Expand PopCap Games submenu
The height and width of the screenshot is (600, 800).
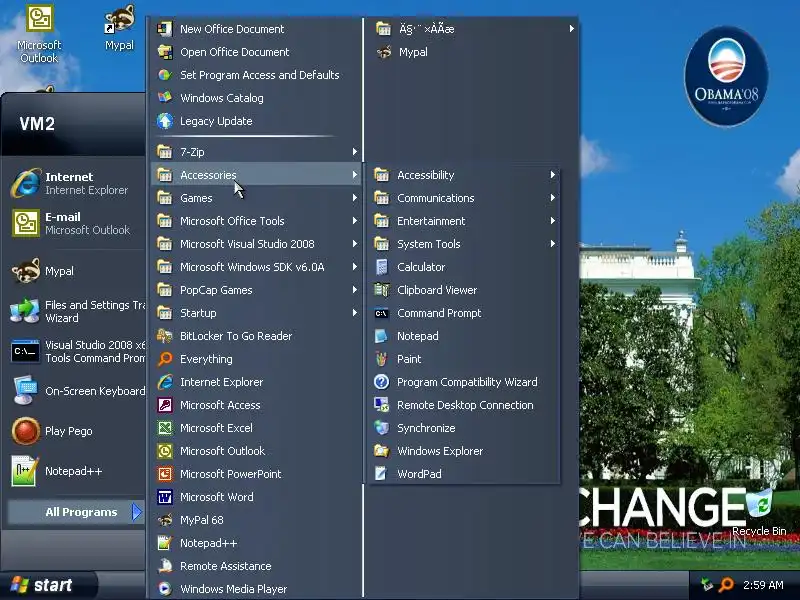(x=256, y=289)
